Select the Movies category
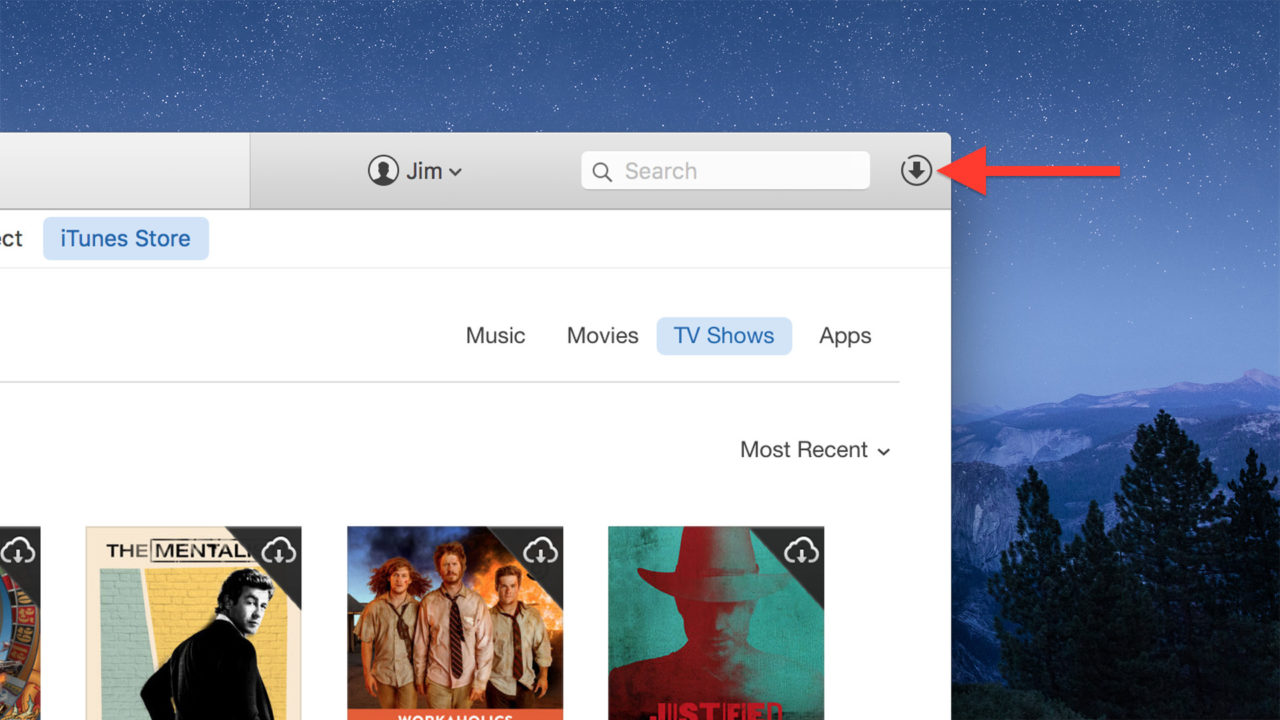1280x720 pixels. click(602, 336)
